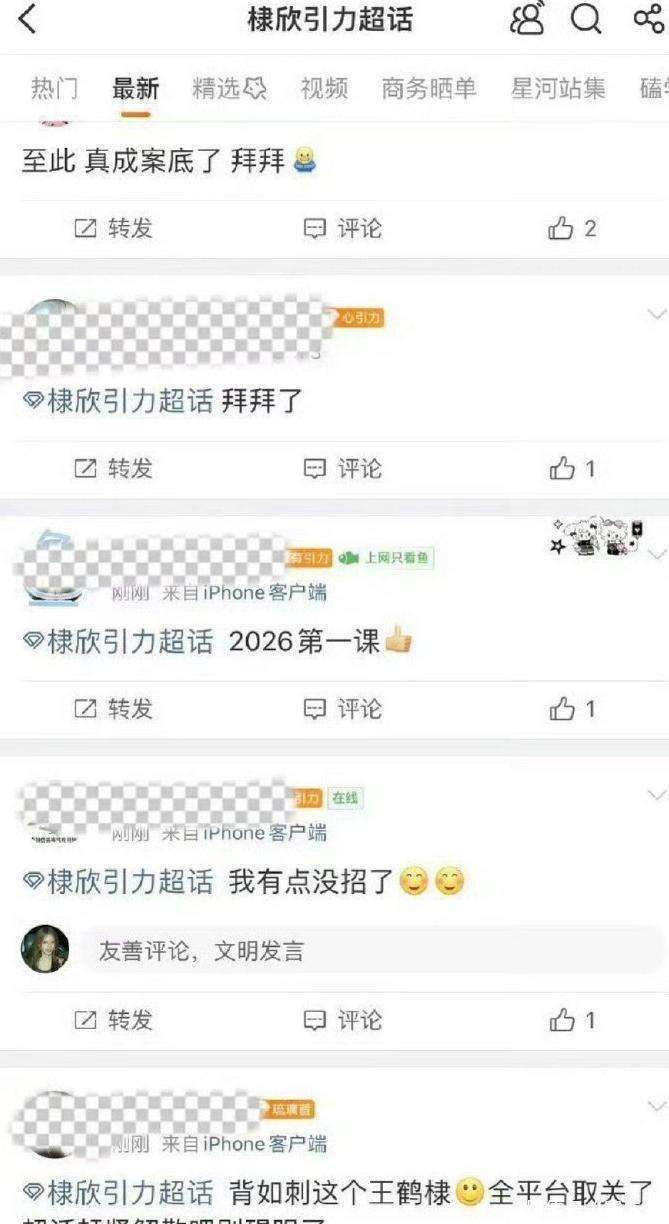The height and width of the screenshot is (1224, 669).
Task: Switch to the 热门 tab
Action: (x=54, y=89)
